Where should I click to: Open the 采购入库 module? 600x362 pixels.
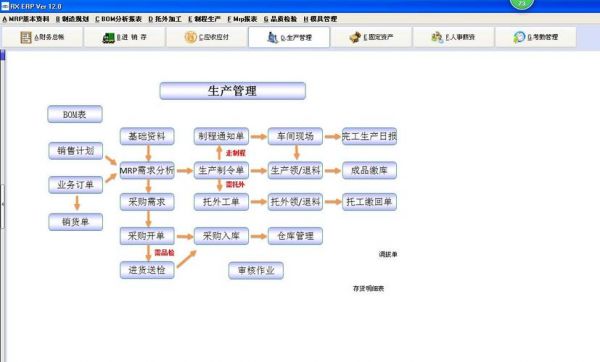tap(222, 236)
